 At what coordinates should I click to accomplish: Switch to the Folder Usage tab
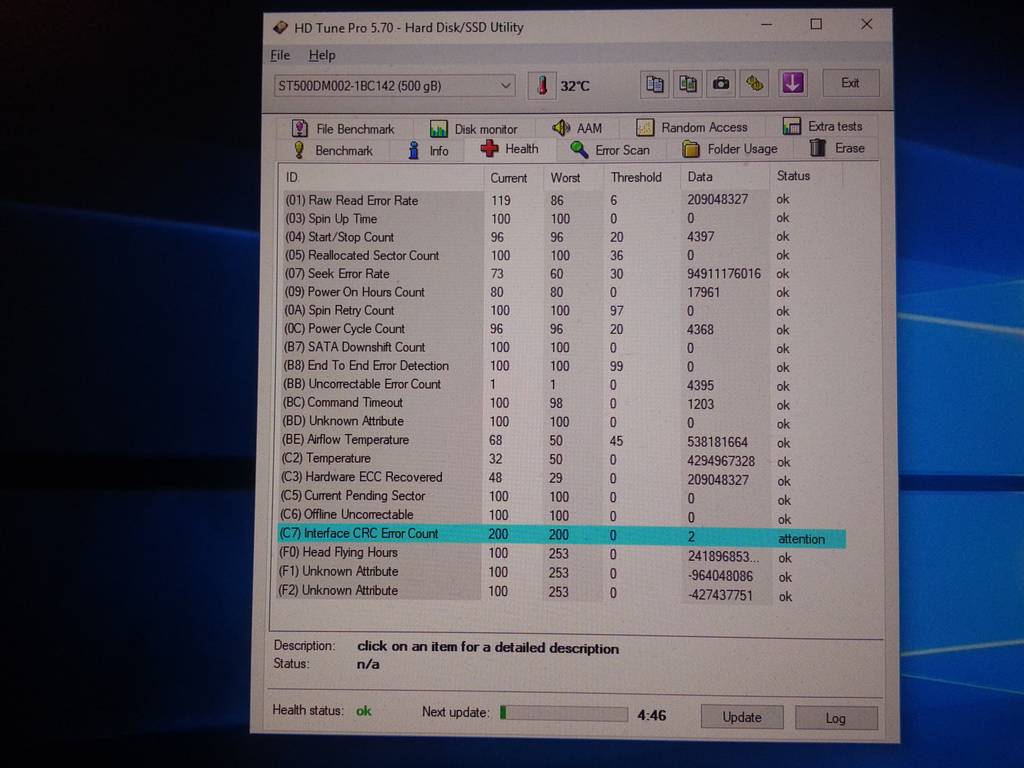pos(730,149)
